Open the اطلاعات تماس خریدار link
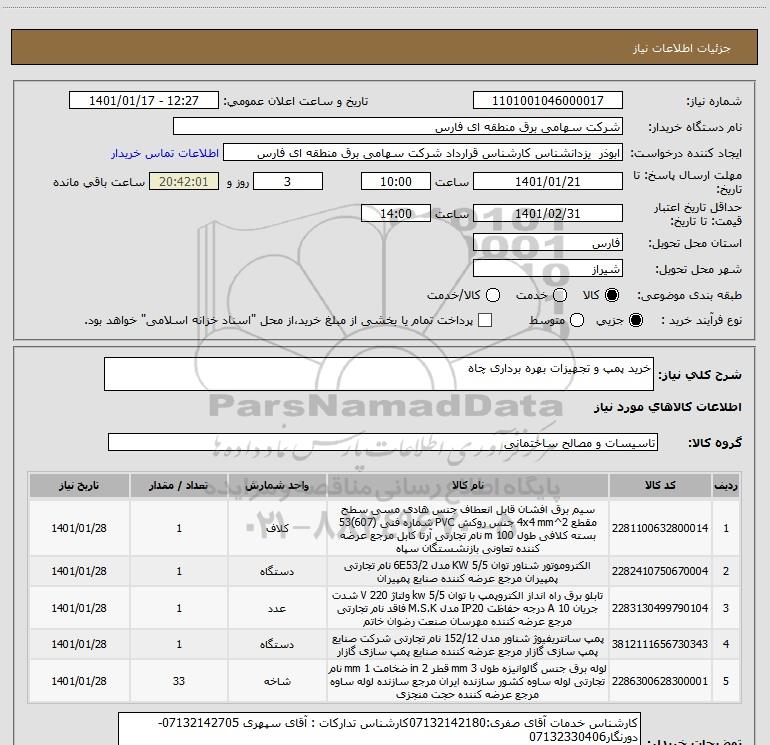Screen dimensions: 770x745 [x=165, y=153]
